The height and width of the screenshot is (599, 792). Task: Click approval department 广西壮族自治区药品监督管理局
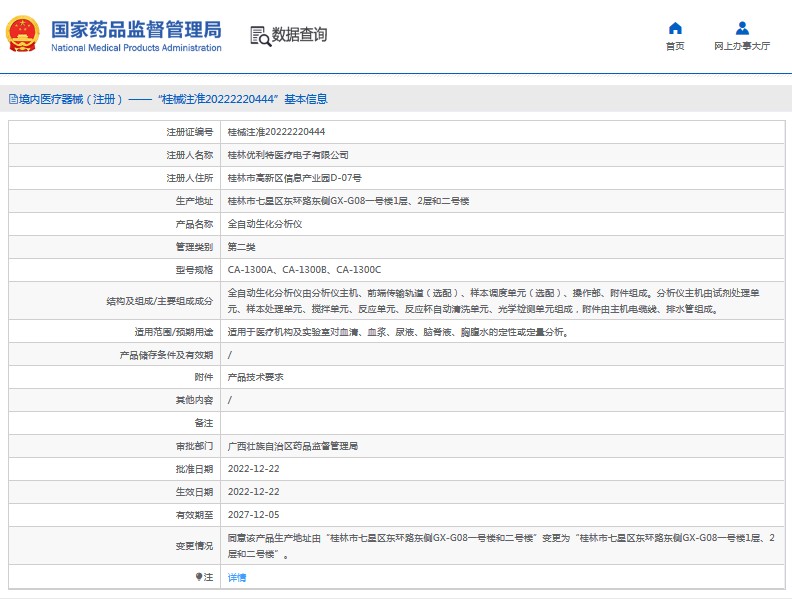click(293, 446)
